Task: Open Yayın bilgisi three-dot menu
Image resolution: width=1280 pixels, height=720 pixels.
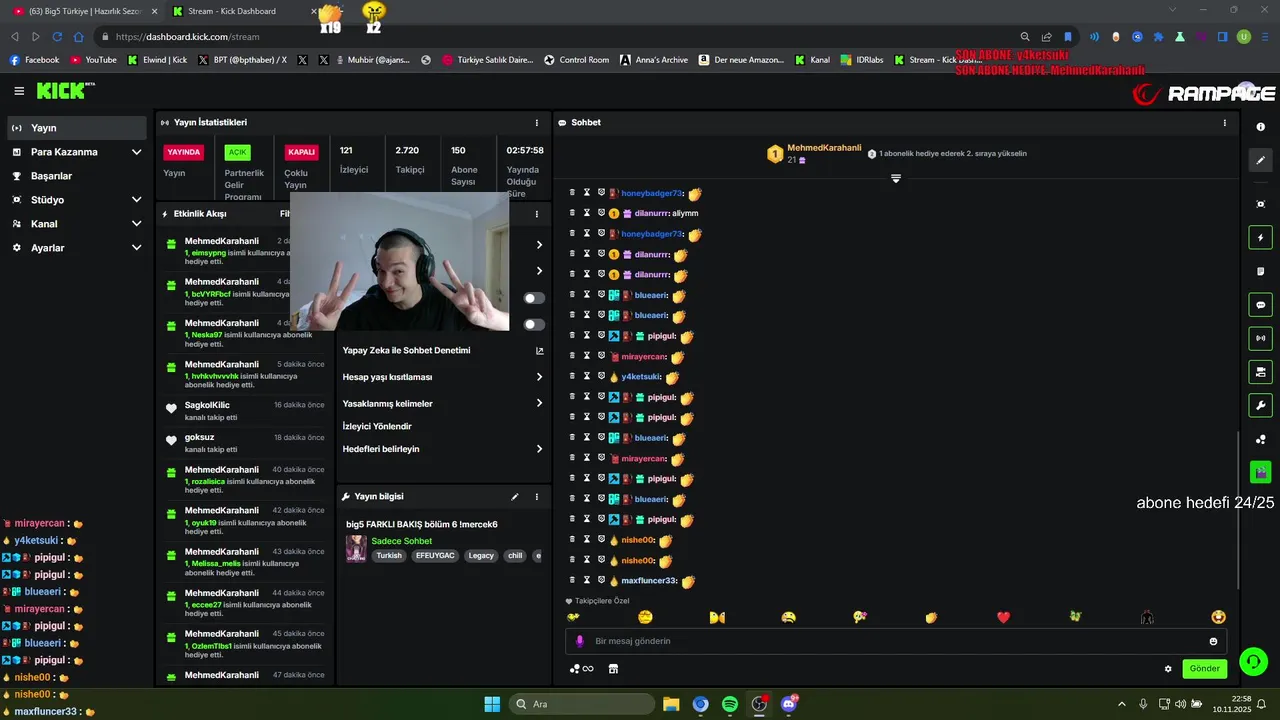Action: coord(537,497)
